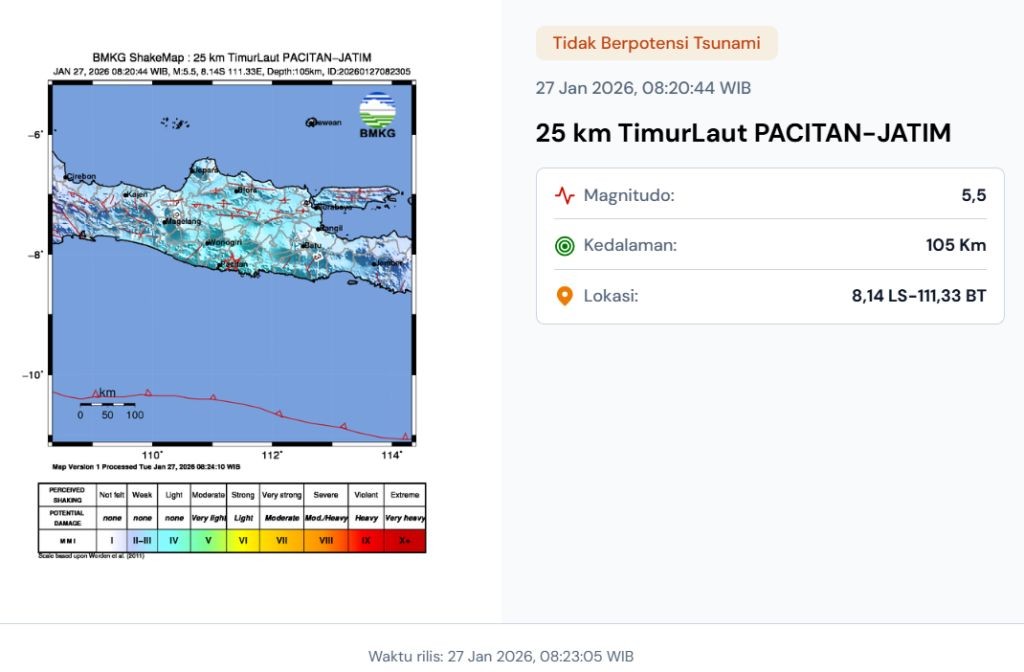This screenshot has width=1024, height=672.
Task: Click the green Kedalaman depth target icon
Action: click(x=564, y=245)
